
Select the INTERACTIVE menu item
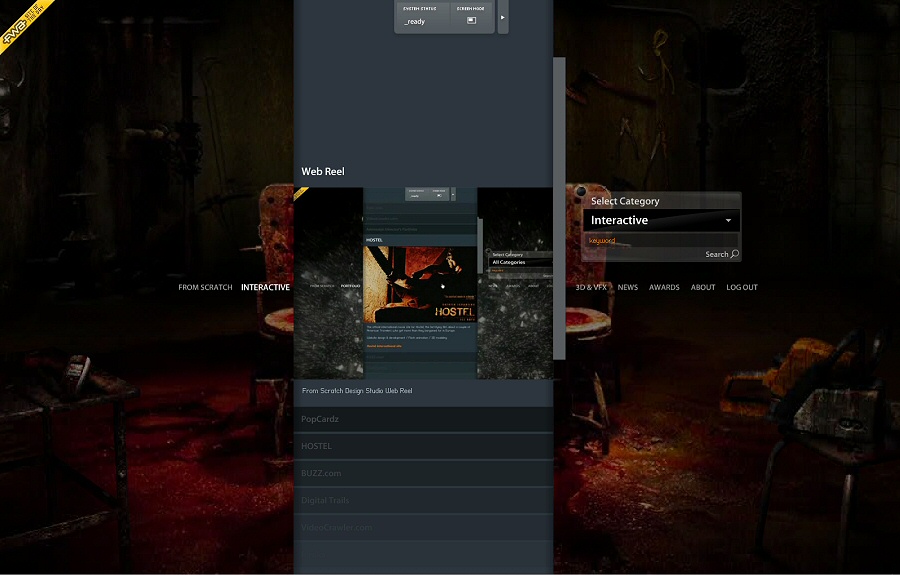click(265, 288)
